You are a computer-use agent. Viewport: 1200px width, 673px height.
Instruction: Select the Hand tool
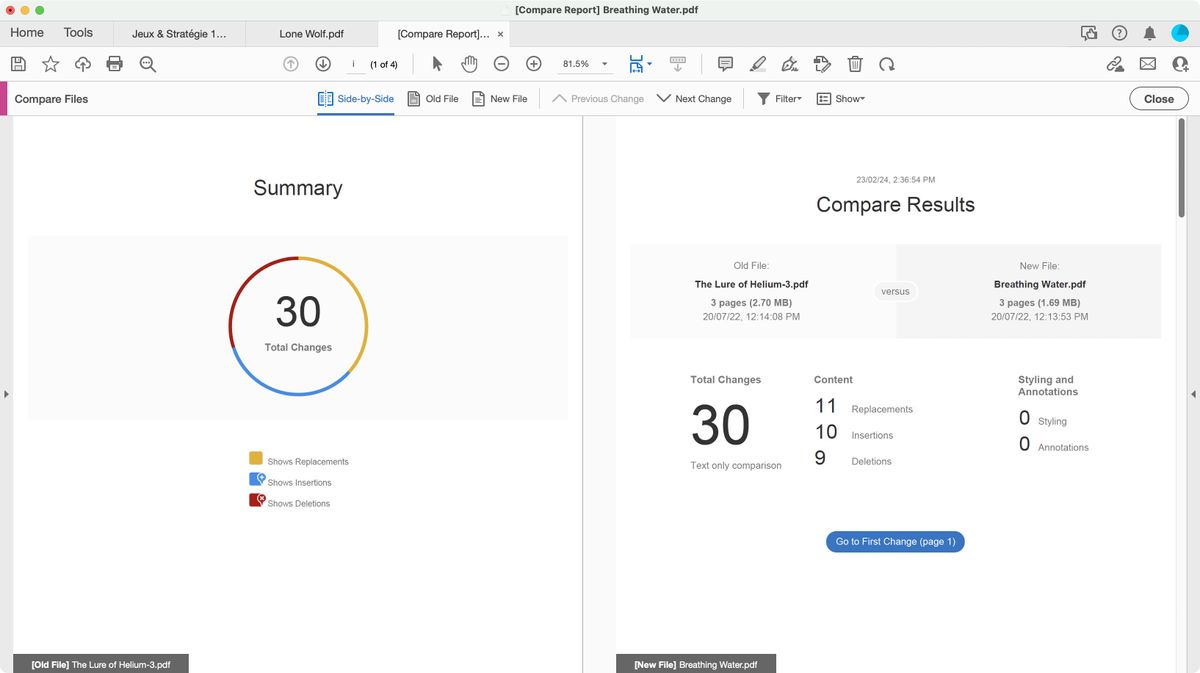pos(469,63)
